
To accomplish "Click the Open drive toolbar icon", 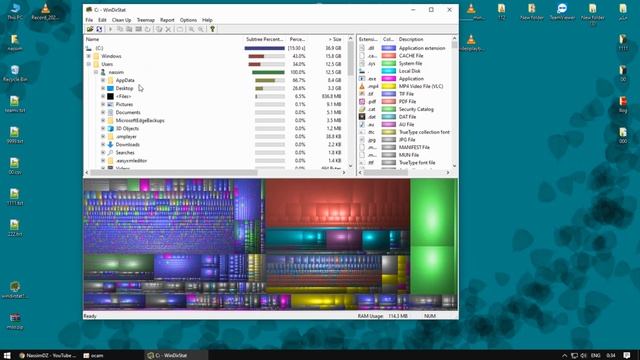I will (x=90, y=29).
